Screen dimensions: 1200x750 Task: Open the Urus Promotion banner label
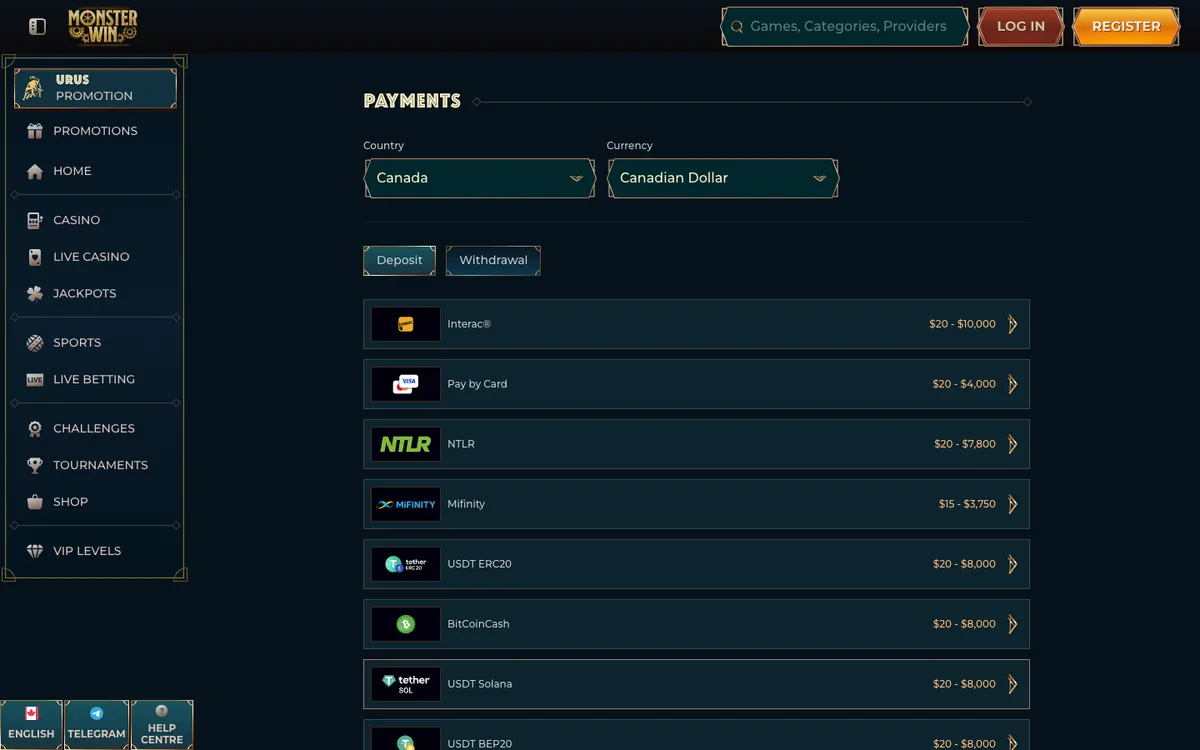(94, 88)
